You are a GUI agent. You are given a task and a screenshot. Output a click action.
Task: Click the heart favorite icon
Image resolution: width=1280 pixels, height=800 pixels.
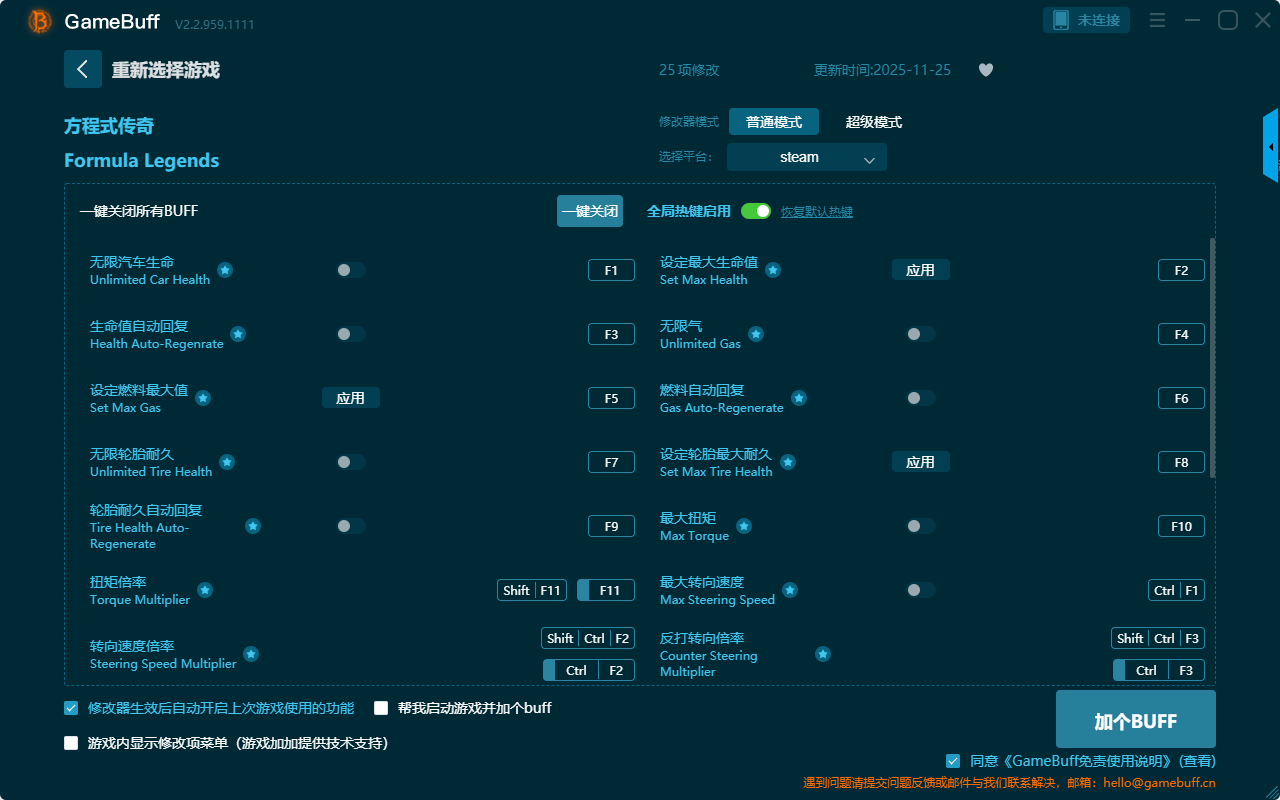point(986,70)
